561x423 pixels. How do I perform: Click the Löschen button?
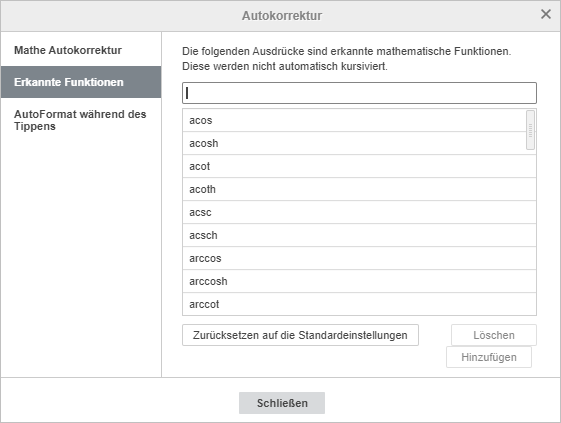(494, 335)
